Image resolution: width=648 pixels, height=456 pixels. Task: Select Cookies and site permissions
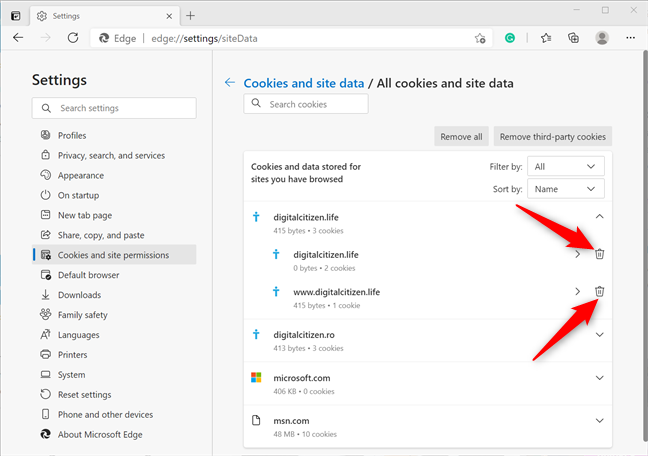click(114, 255)
